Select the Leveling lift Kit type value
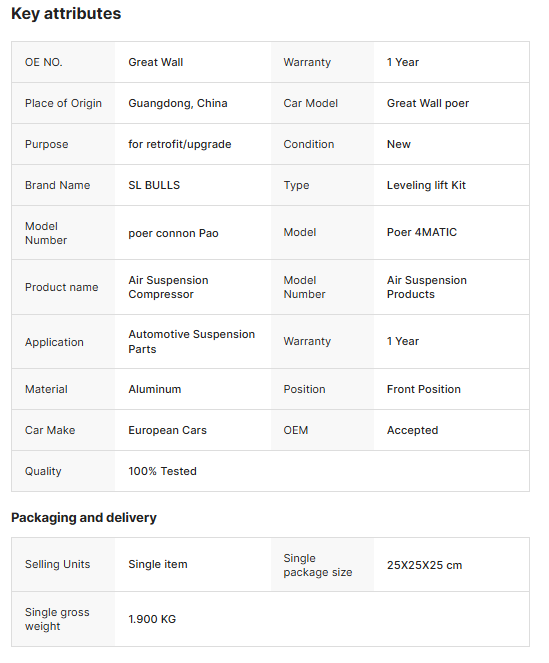 coord(426,185)
